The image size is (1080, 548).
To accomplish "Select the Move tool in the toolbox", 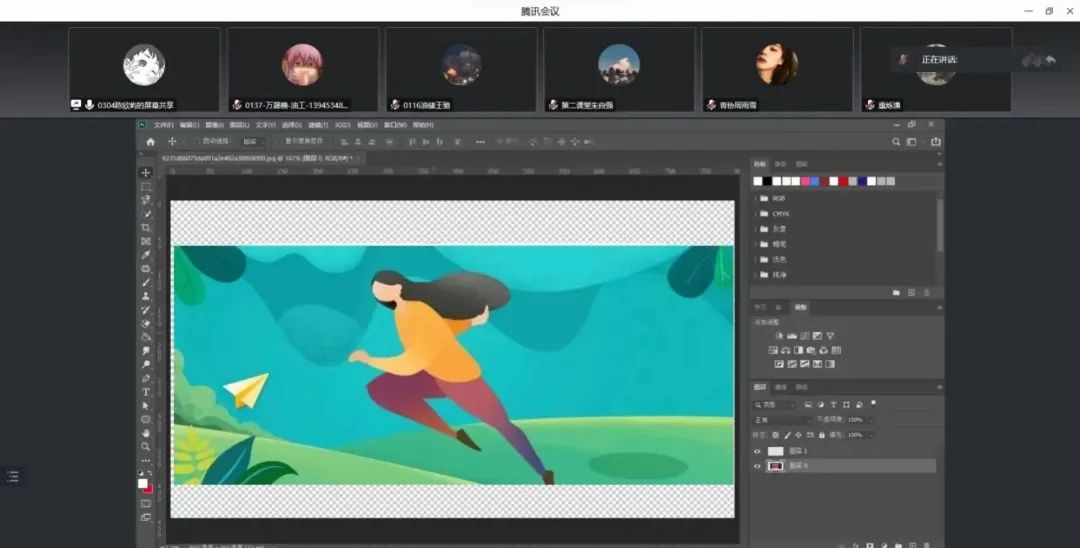I will pos(146,173).
